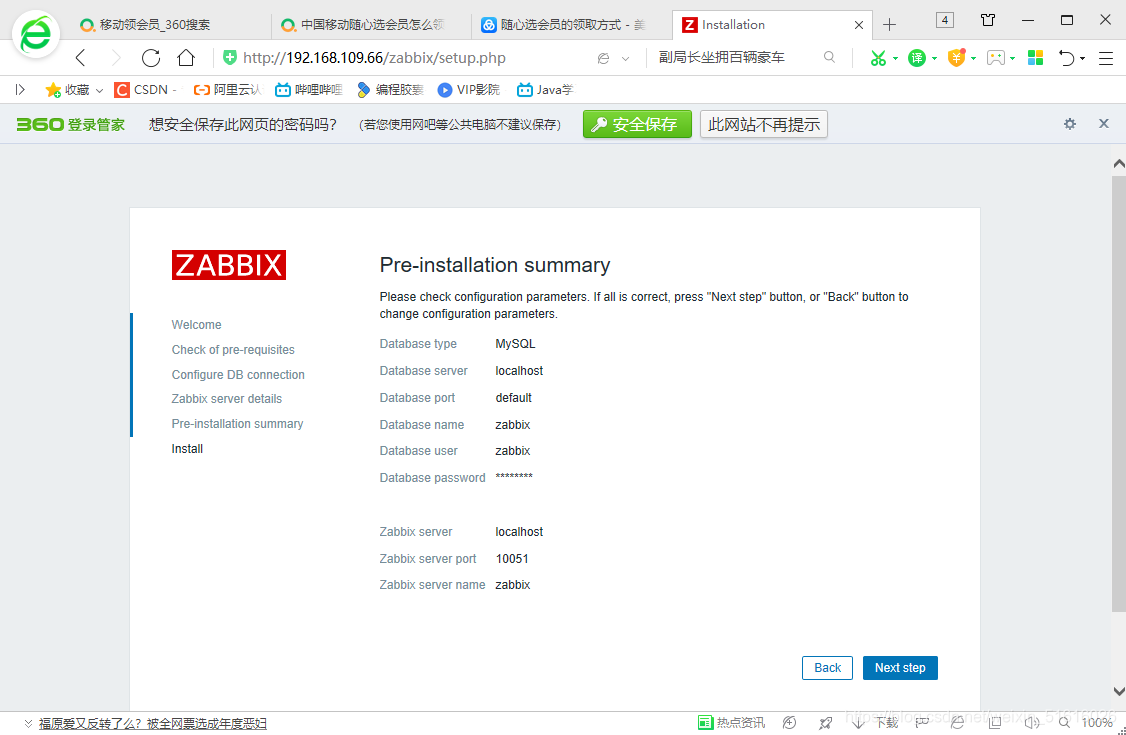
Task: Switch to the 中国移动随心选会员怎么领 tab
Action: point(372,25)
